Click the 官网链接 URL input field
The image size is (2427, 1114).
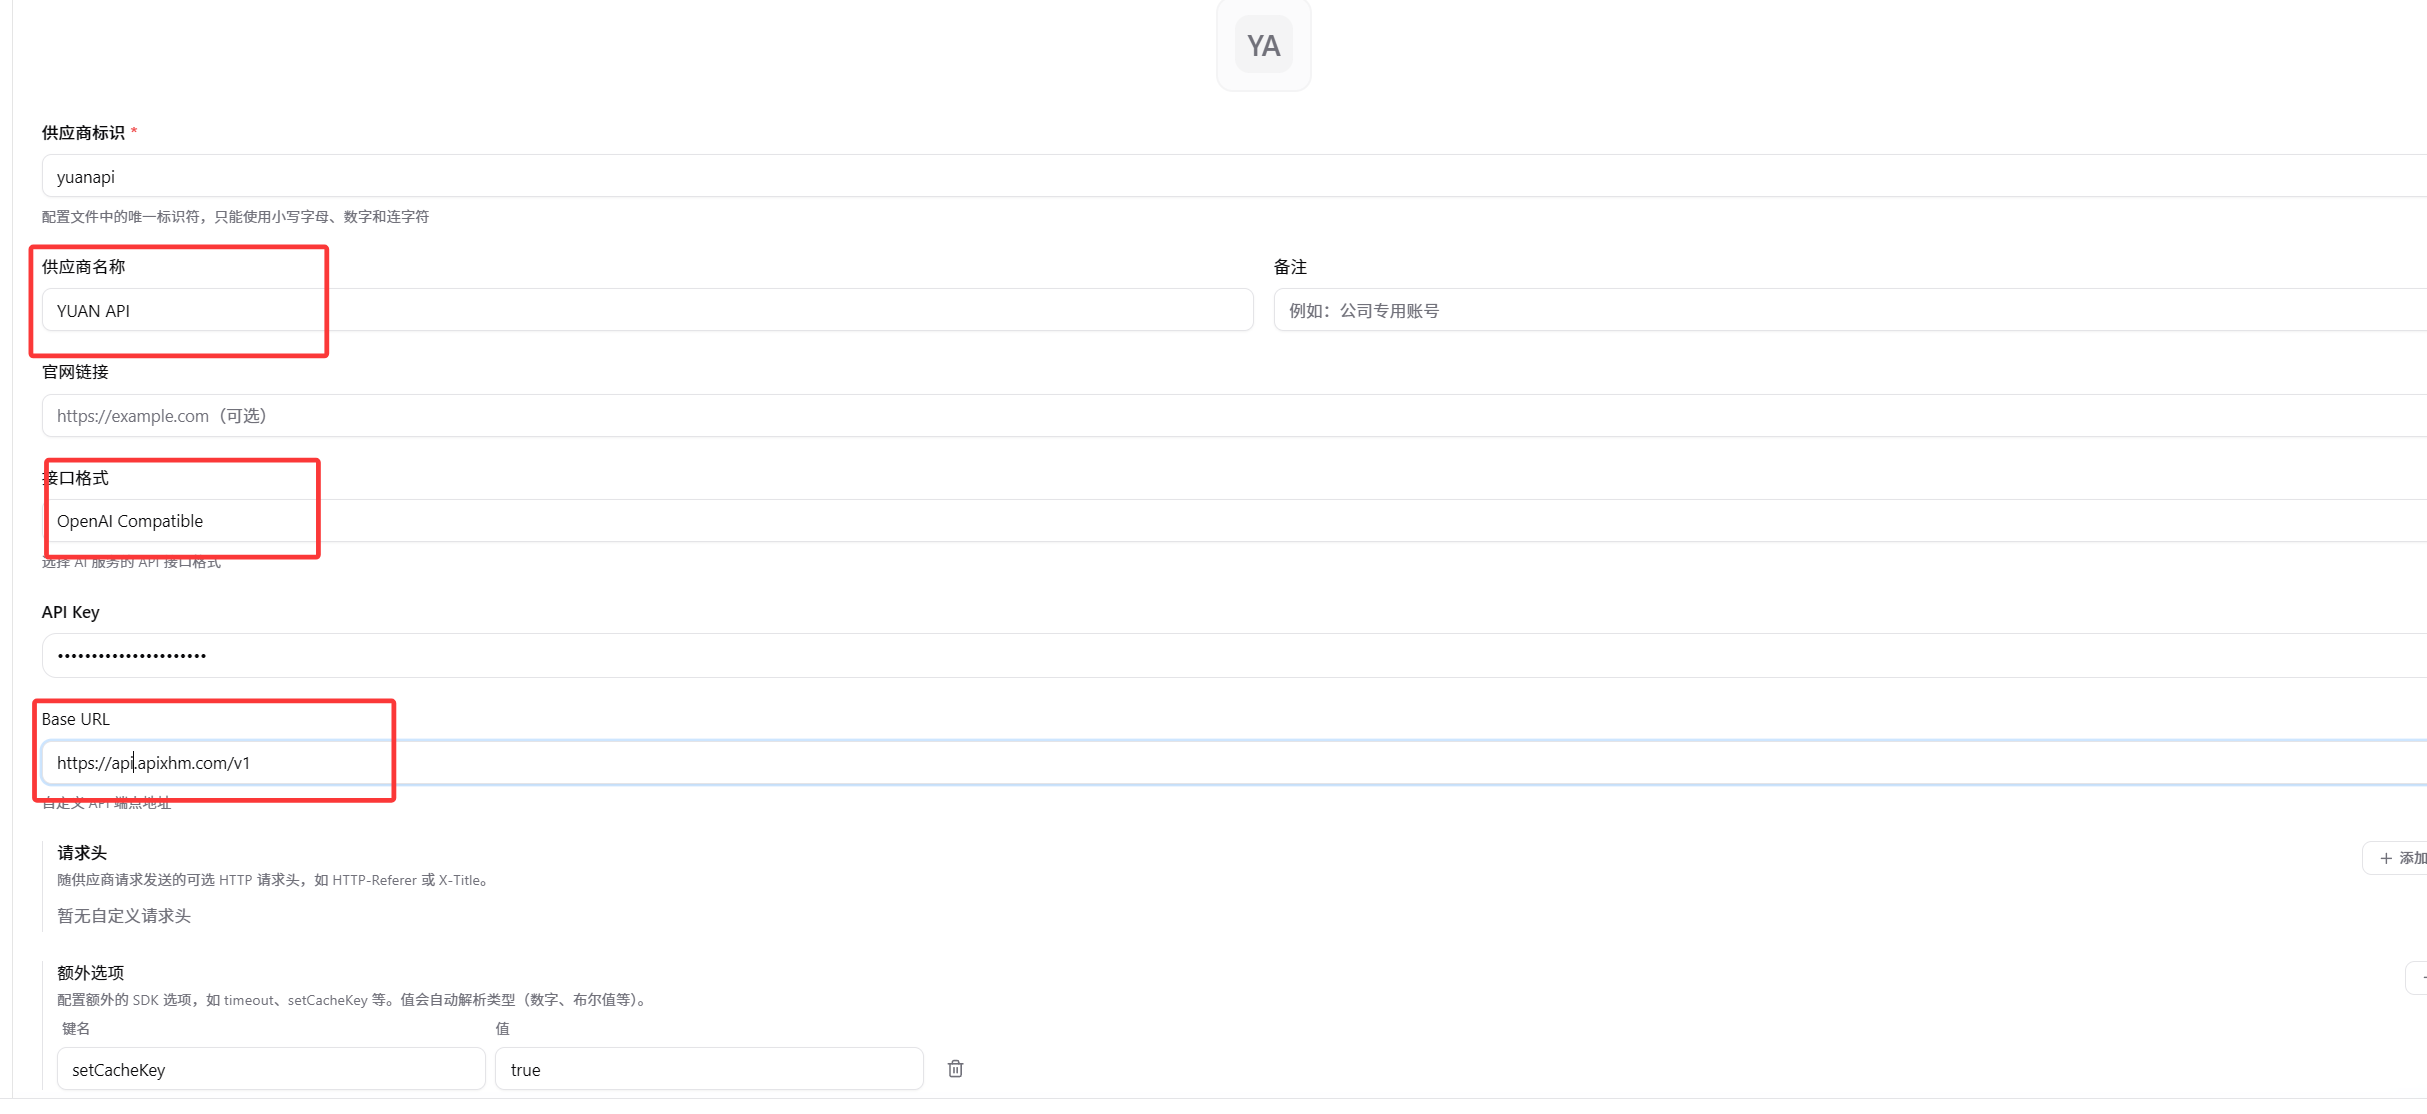(1234, 415)
